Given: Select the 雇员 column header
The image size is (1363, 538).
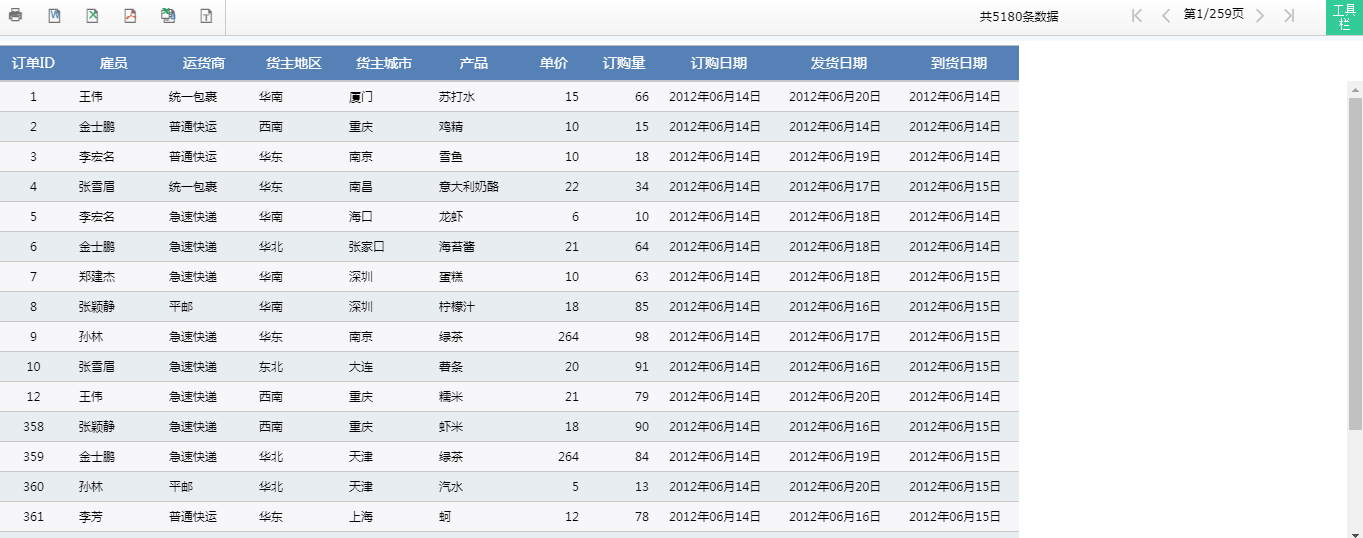Looking at the screenshot, I should (x=114, y=63).
